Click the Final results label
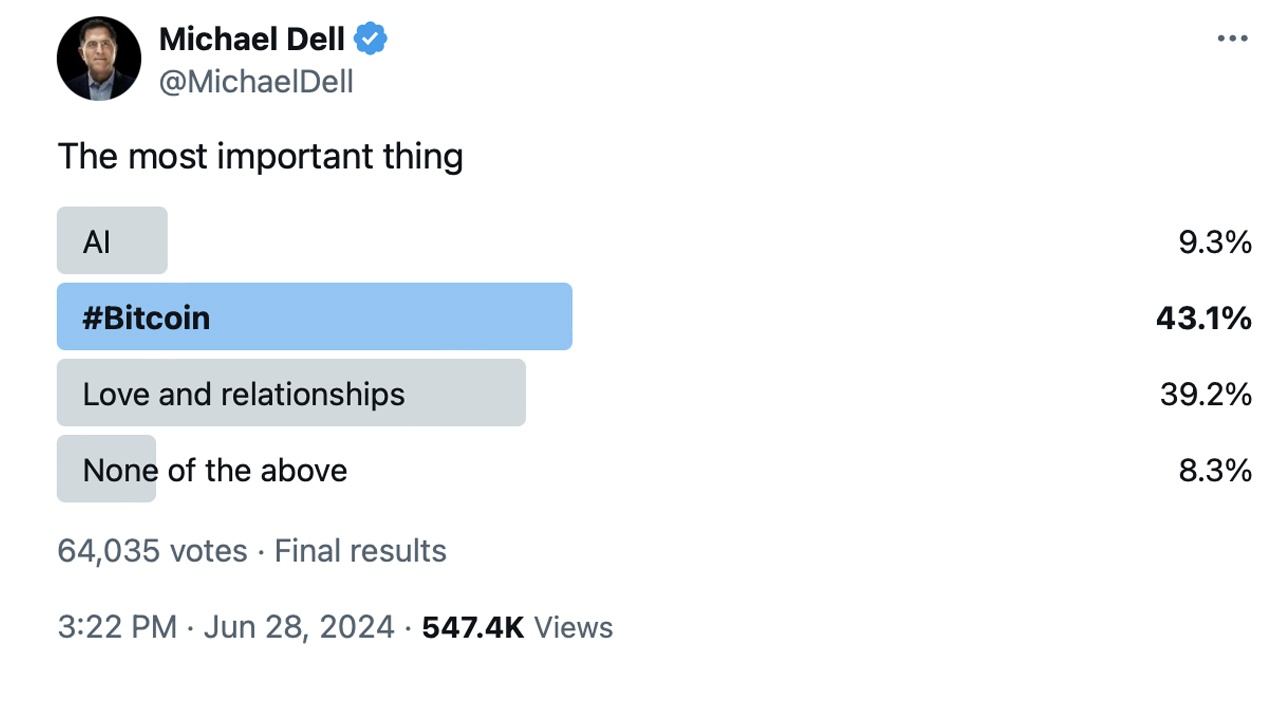 click(360, 550)
